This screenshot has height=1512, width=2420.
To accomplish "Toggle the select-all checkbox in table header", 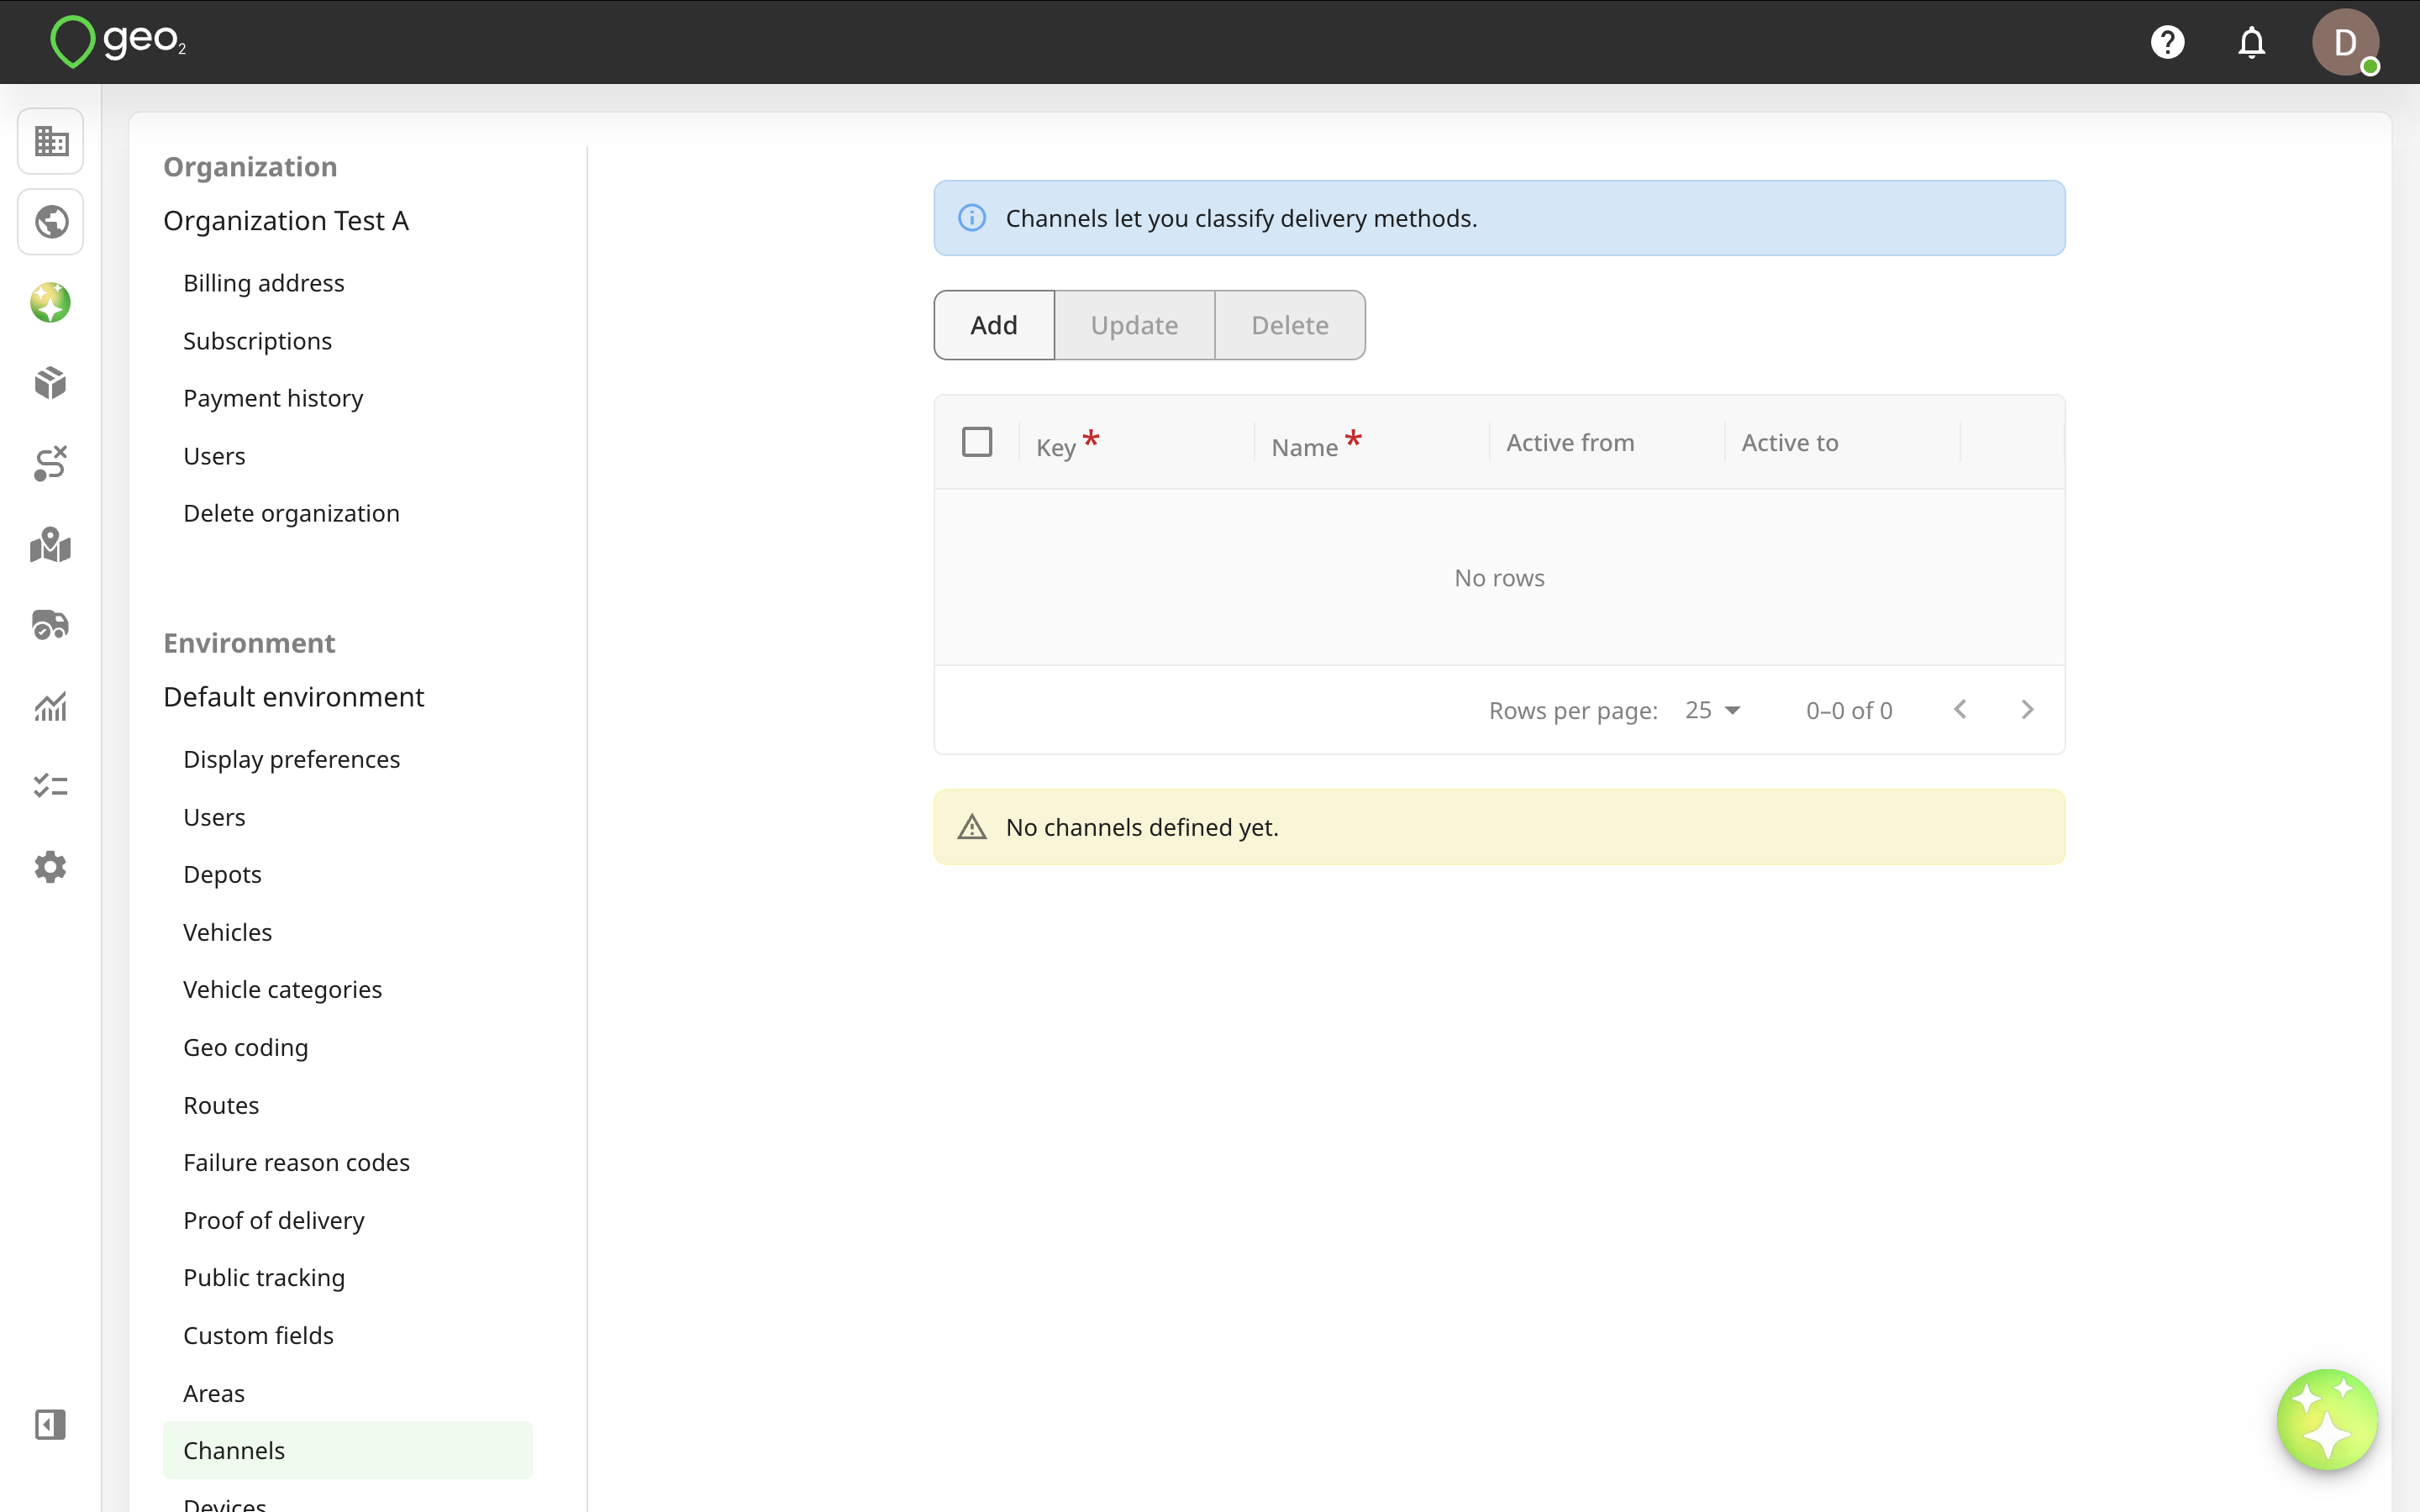I will point(977,442).
